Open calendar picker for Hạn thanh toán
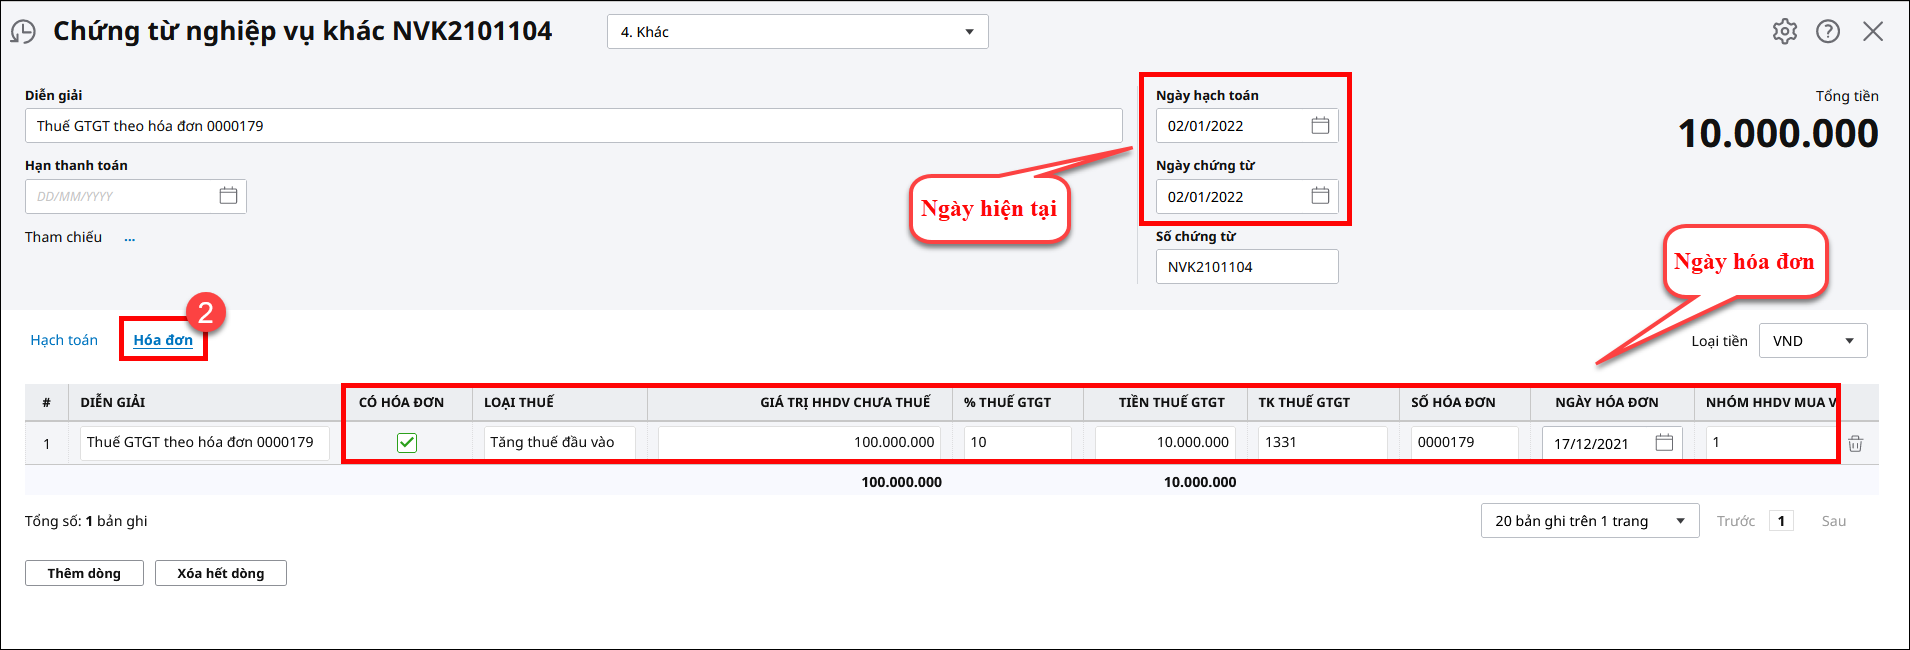The image size is (1910, 650). [228, 196]
